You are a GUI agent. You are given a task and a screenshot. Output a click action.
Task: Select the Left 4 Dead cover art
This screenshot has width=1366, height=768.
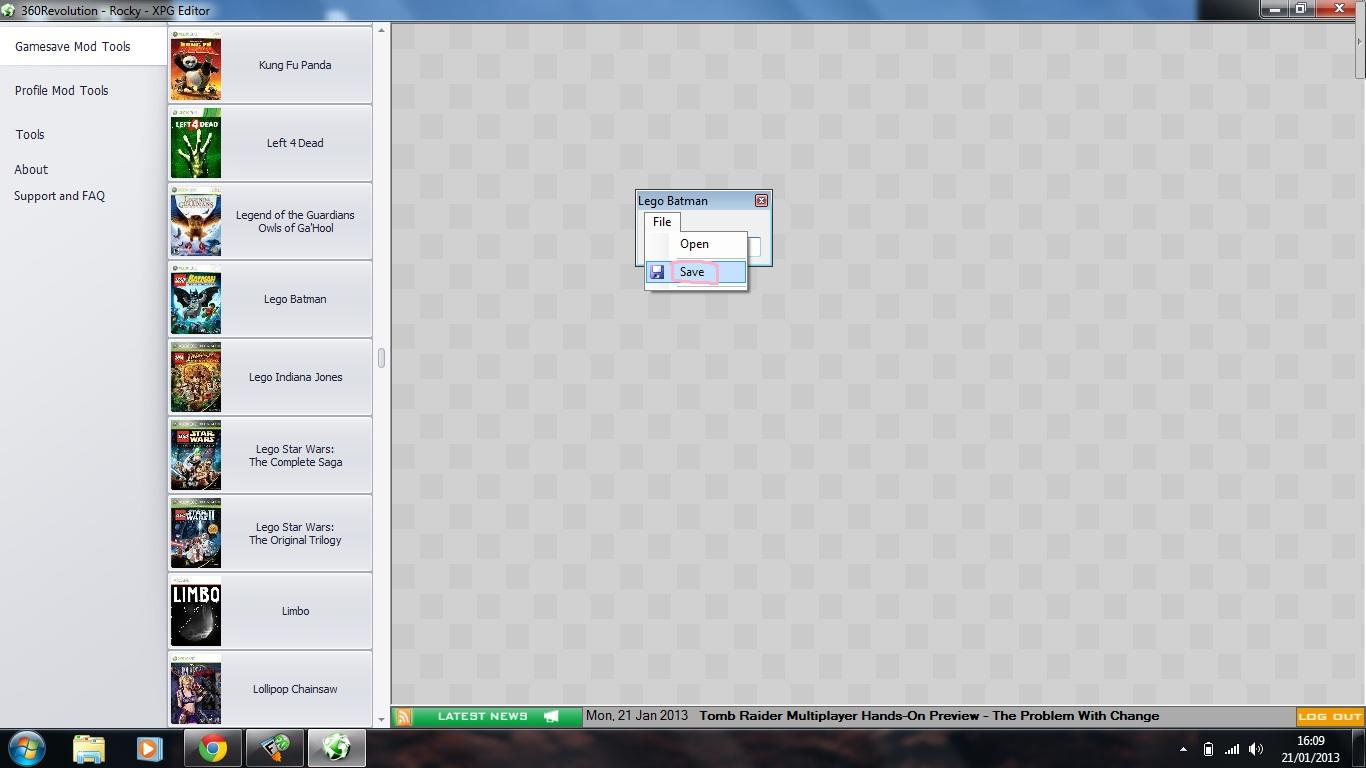point(196,144)
